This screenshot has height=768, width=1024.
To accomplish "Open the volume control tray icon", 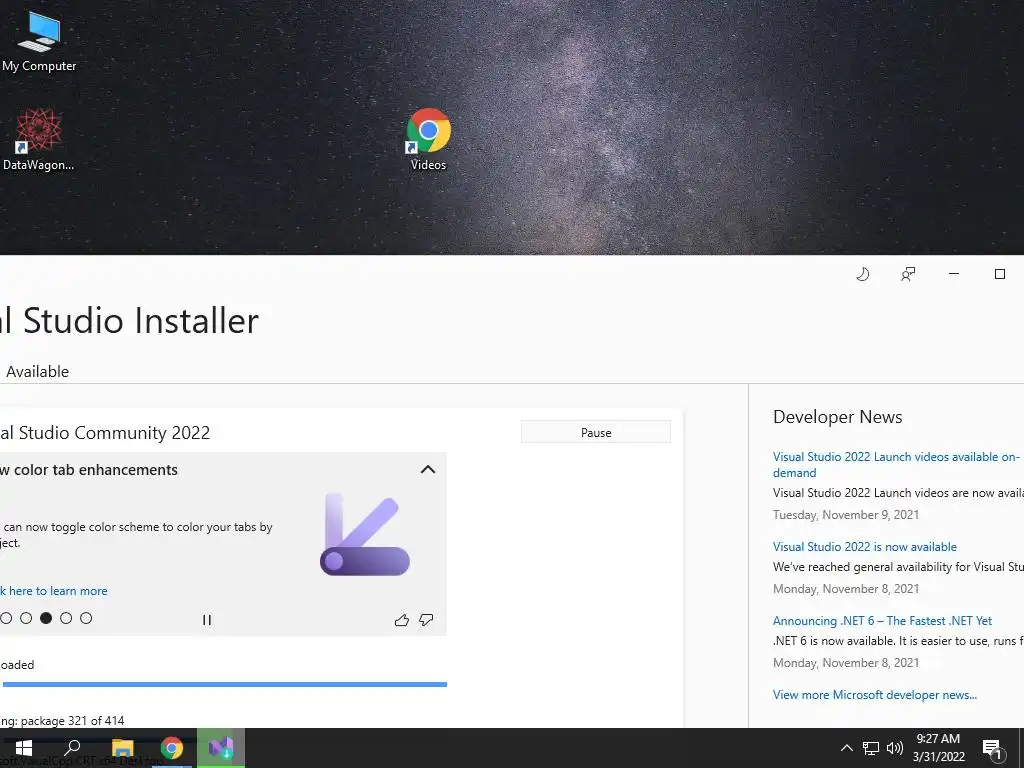I will point(895,748).
